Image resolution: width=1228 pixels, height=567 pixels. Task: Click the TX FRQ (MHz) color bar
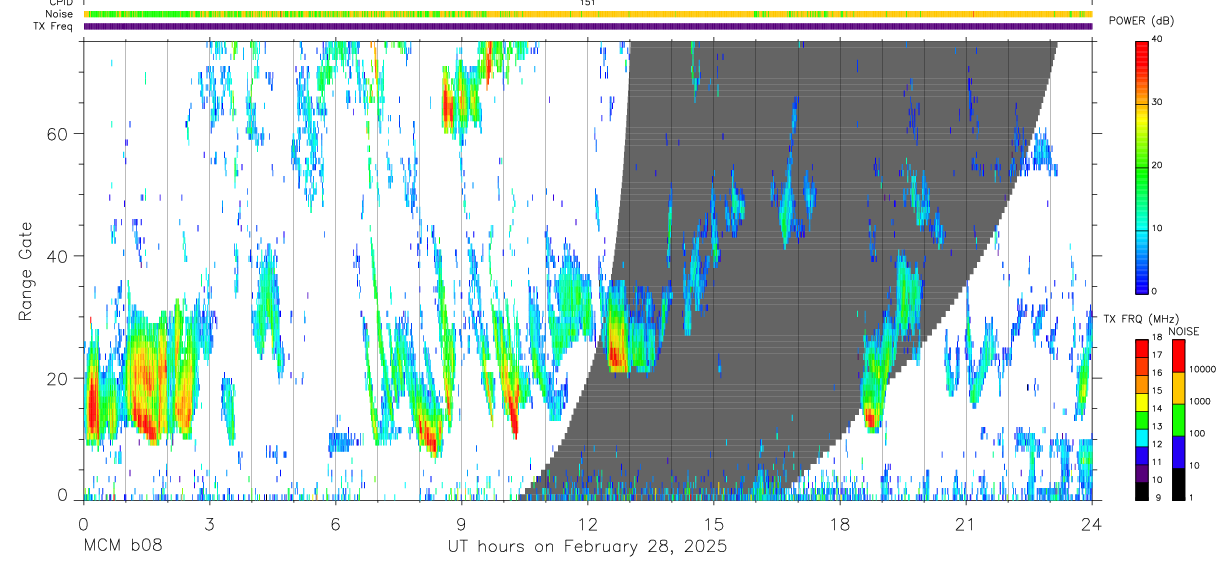point(1142,419)
